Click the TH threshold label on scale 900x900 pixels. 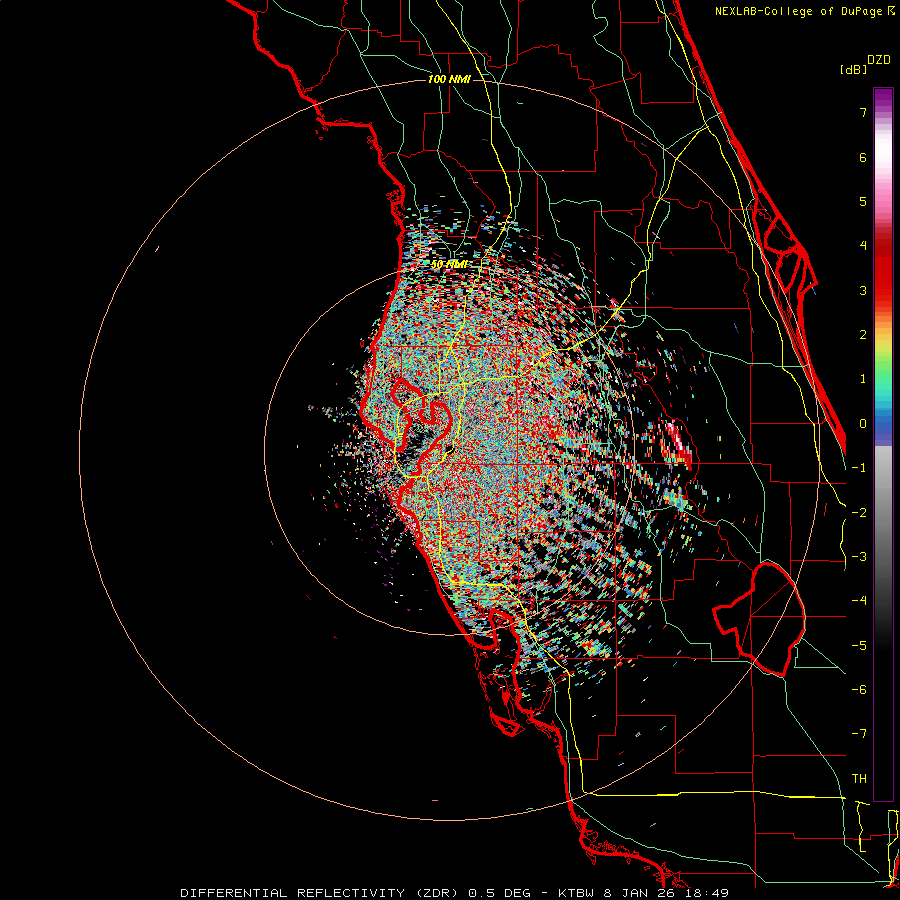click(x=859, y=778)
